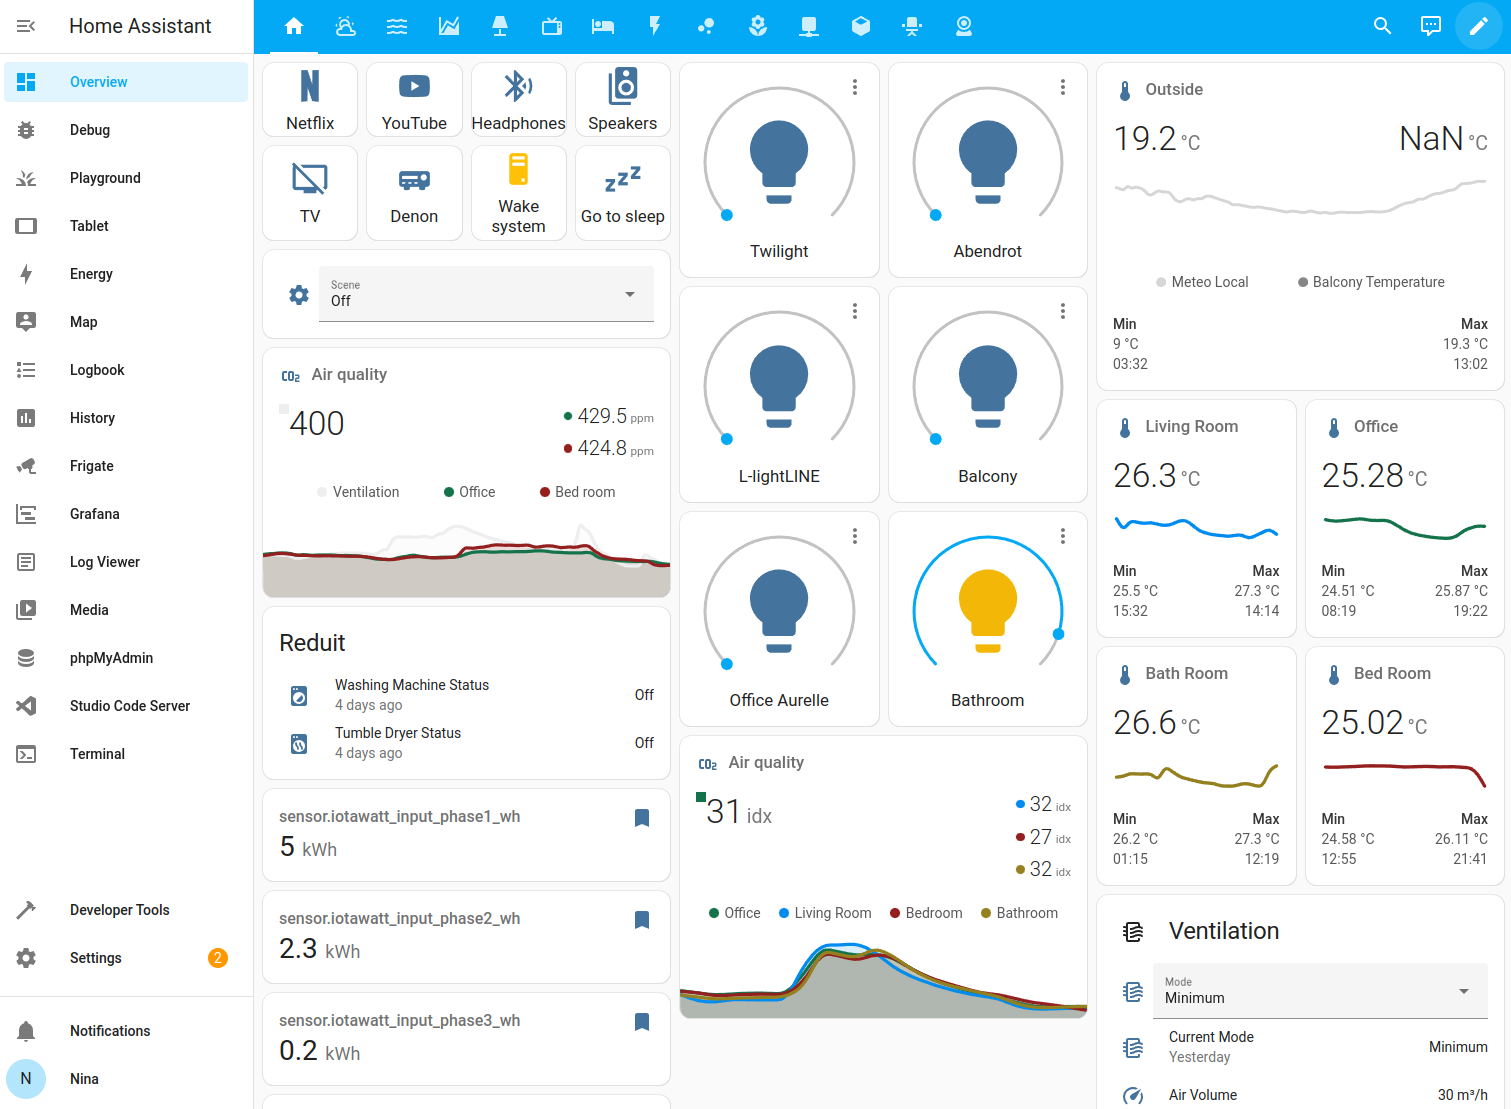Click the search icon in the header
Screen dimensions: 1511x1109
coord(1383,26)
